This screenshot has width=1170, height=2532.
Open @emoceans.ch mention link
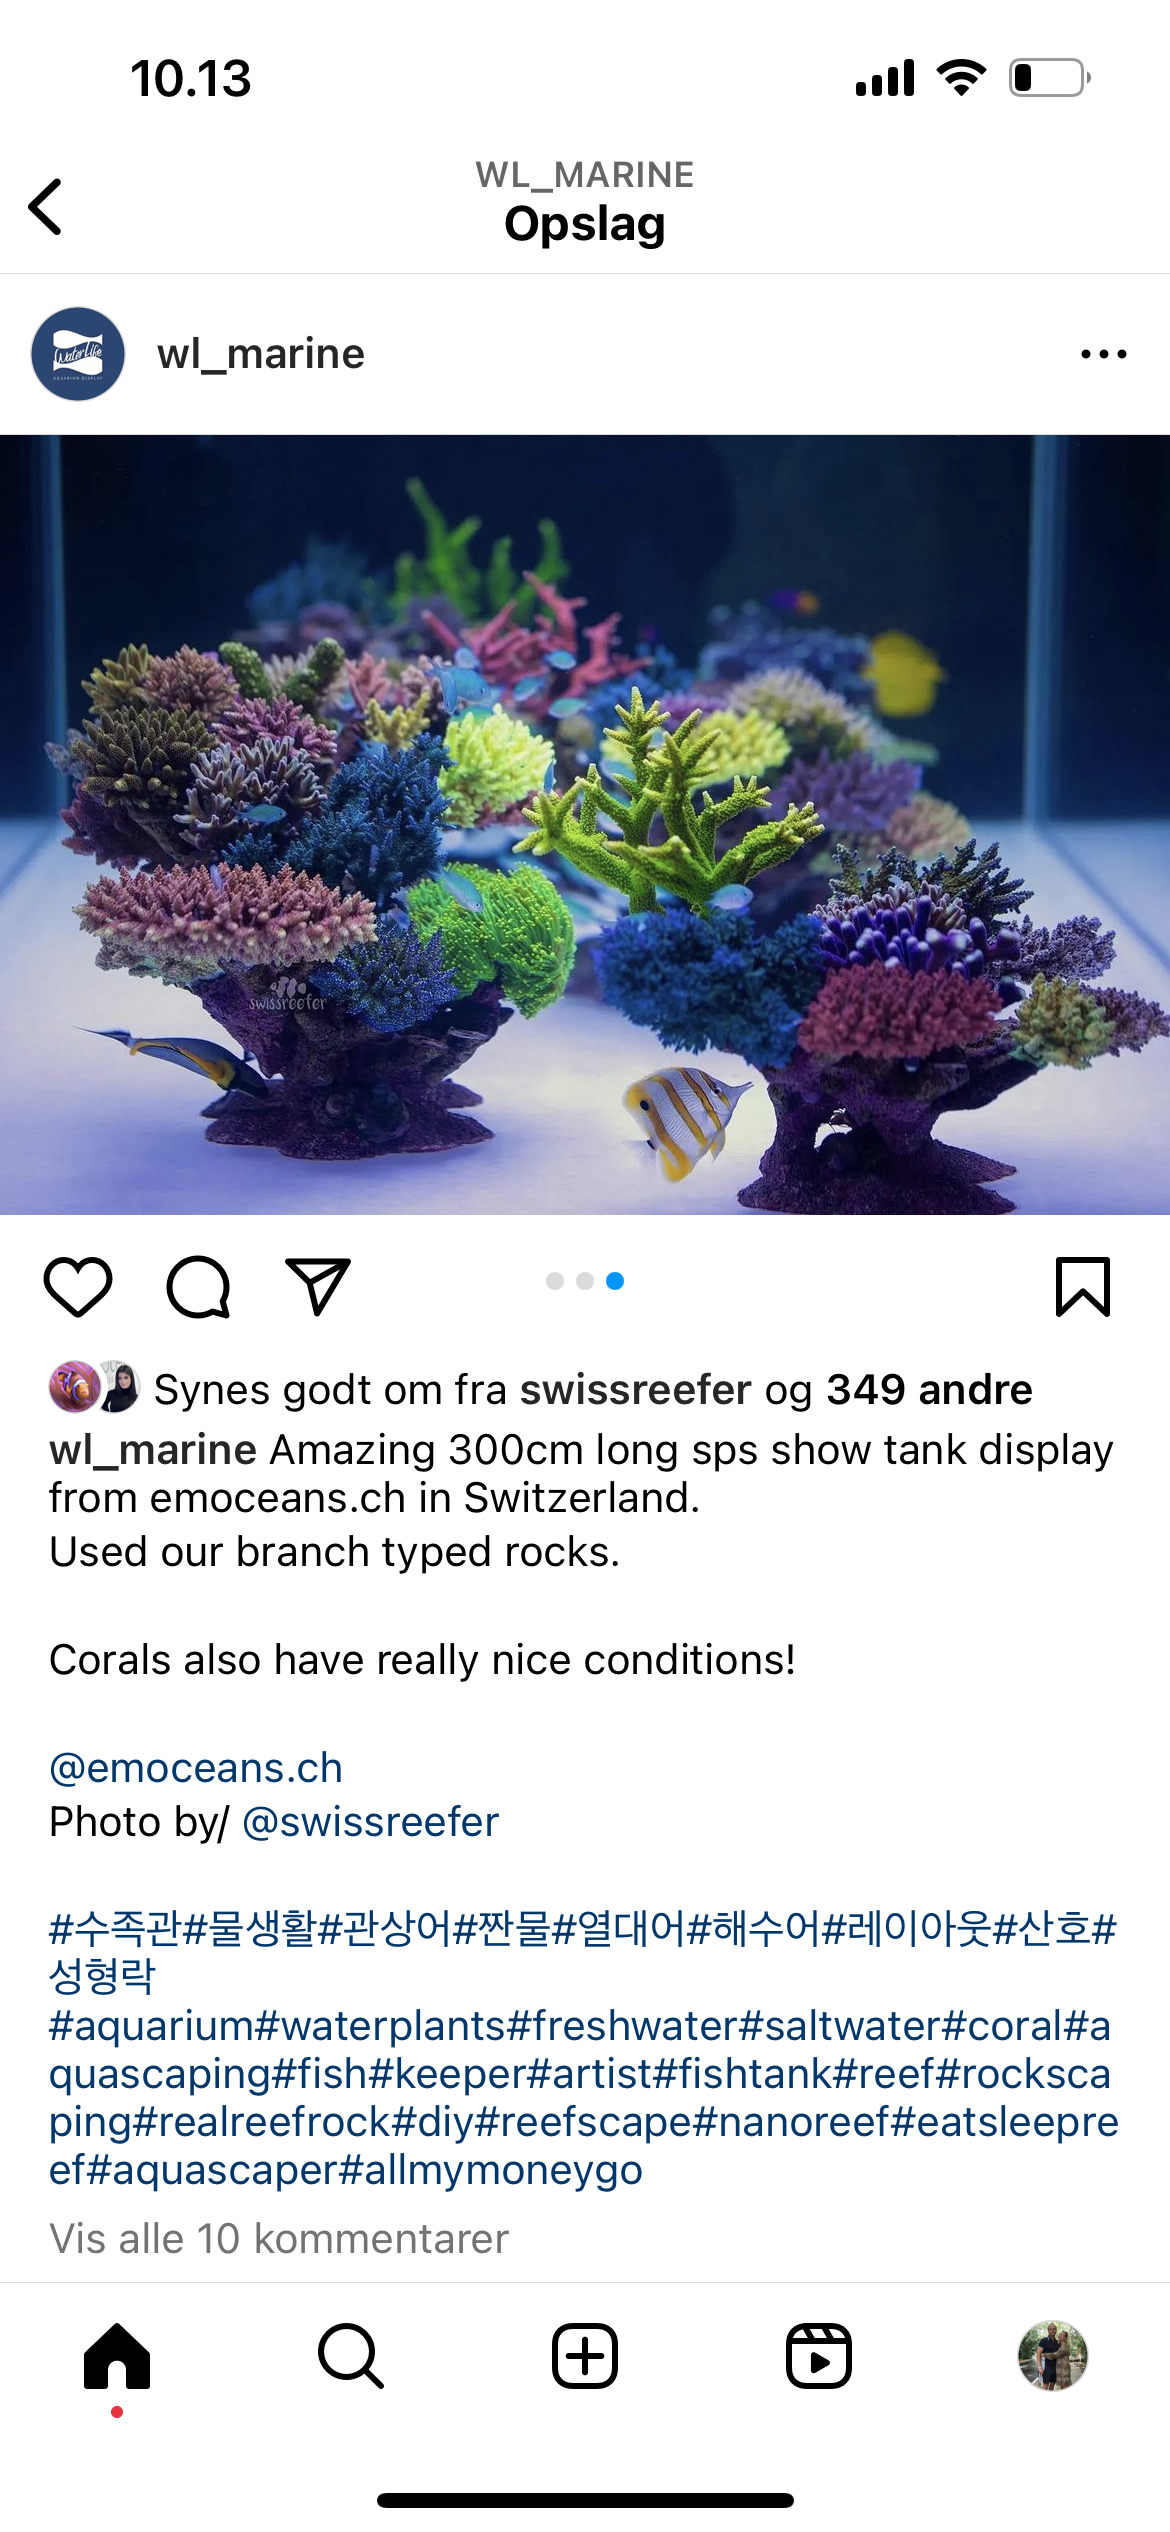point(196,1768)
